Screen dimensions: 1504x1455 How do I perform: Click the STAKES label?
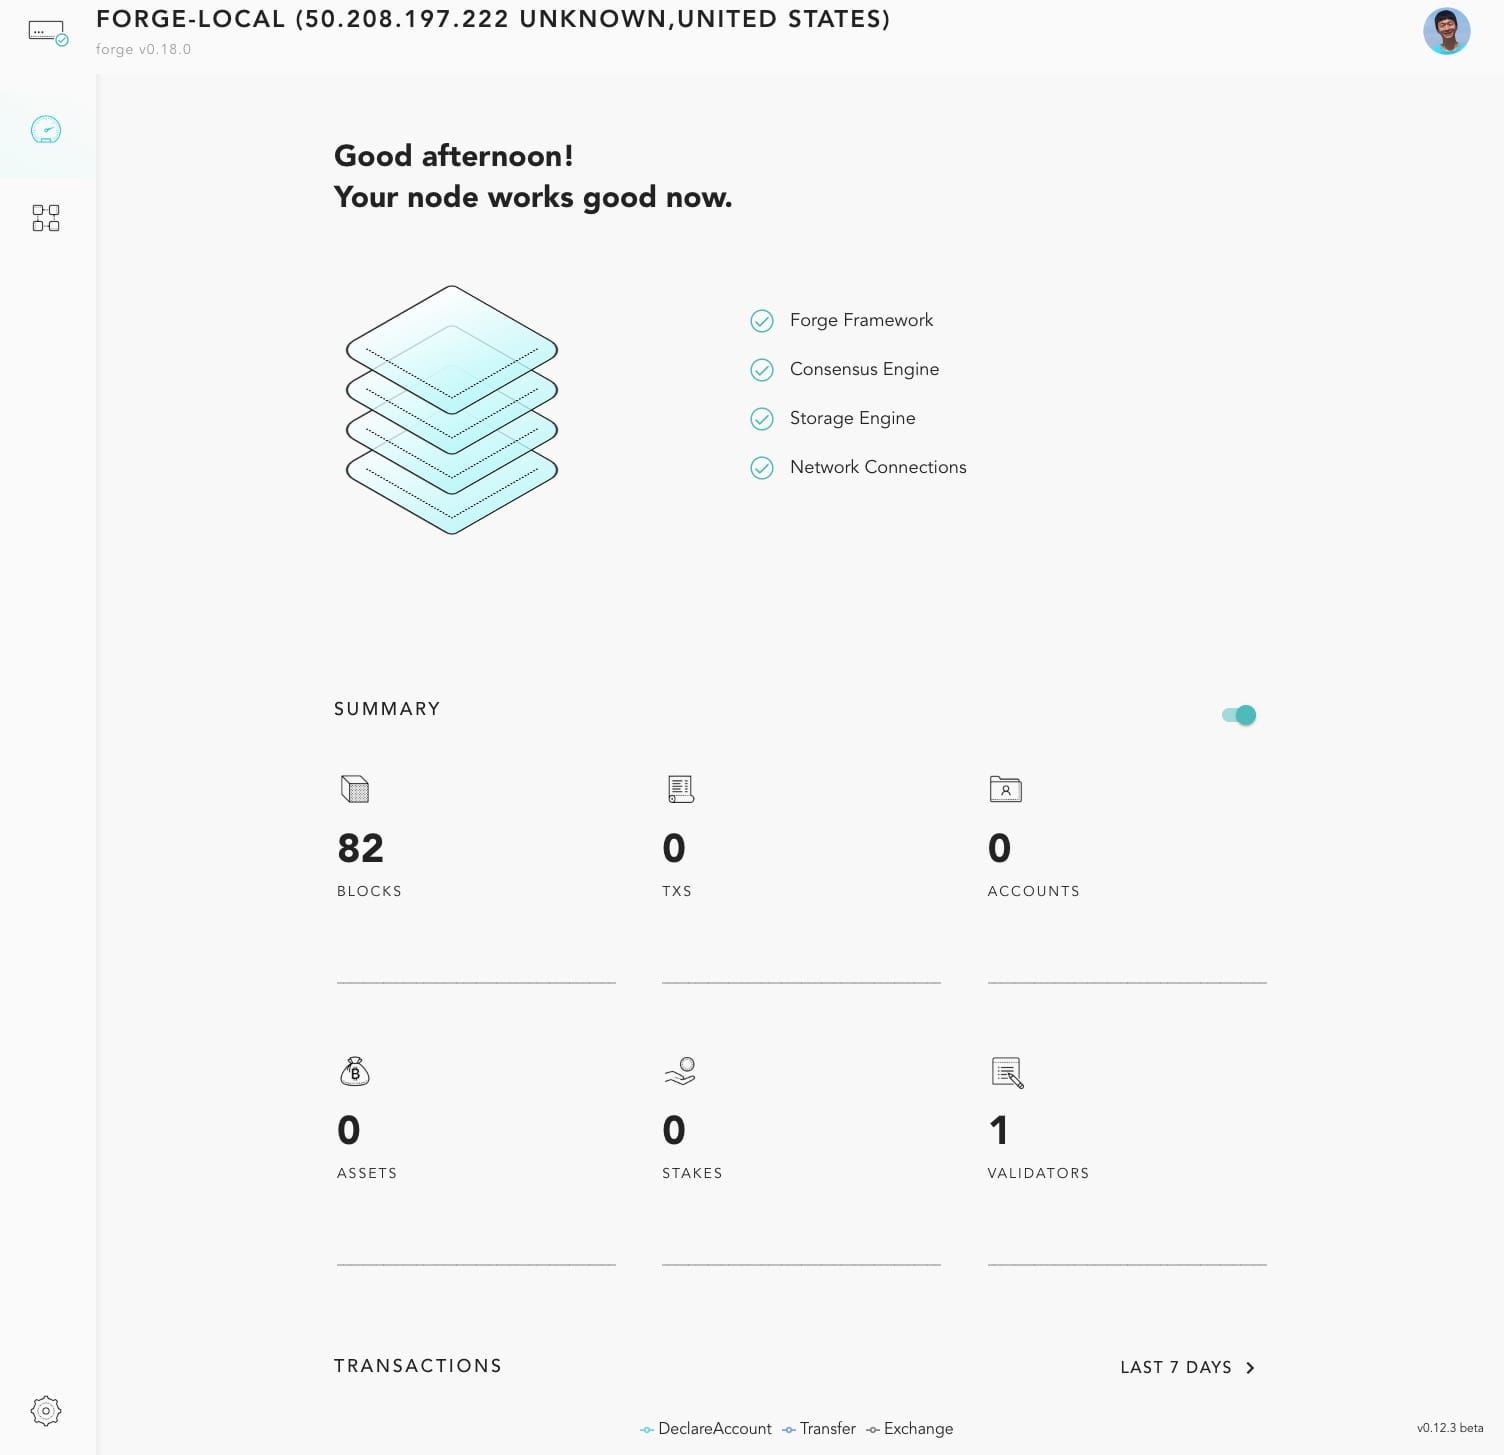(692, 1173)
